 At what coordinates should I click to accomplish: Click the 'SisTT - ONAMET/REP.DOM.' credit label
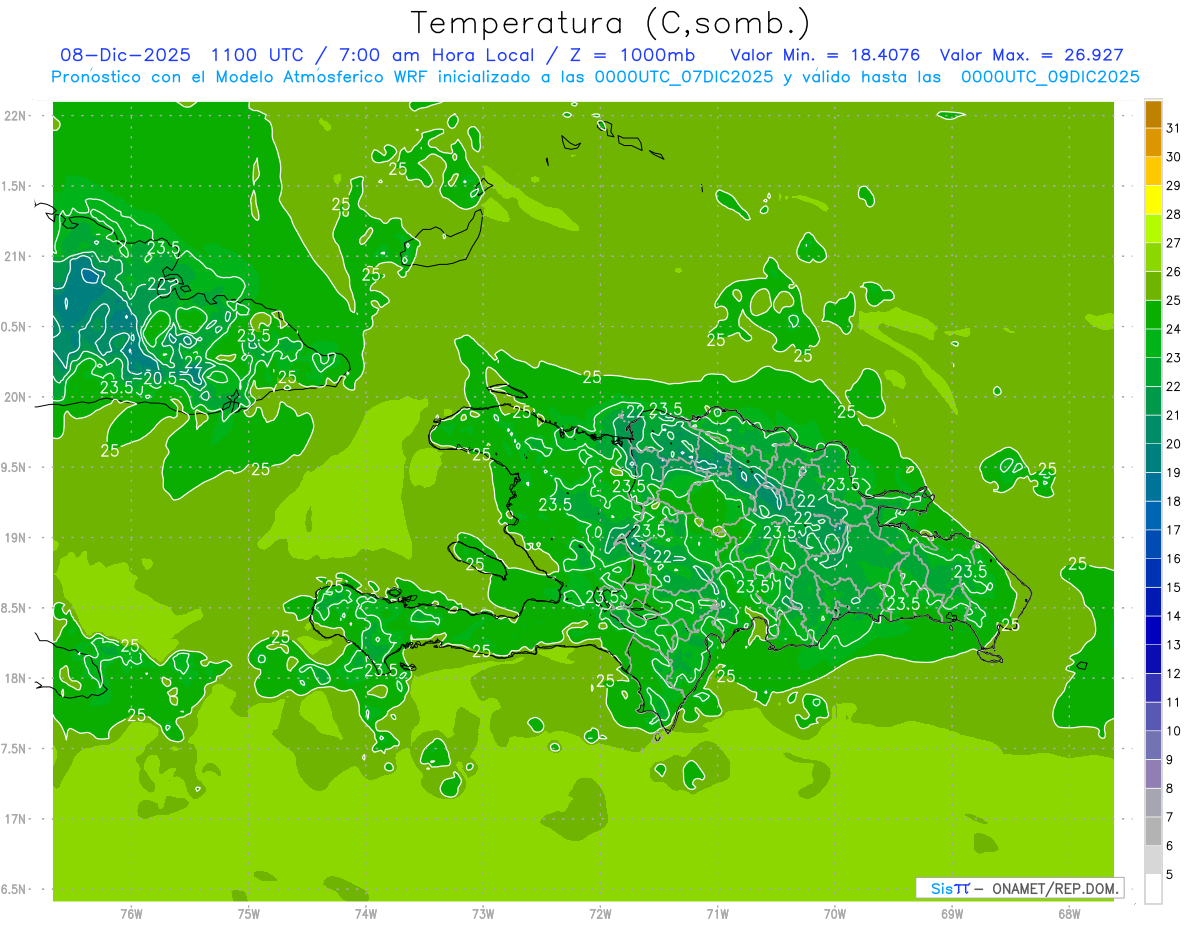(x=1020, y=888)
